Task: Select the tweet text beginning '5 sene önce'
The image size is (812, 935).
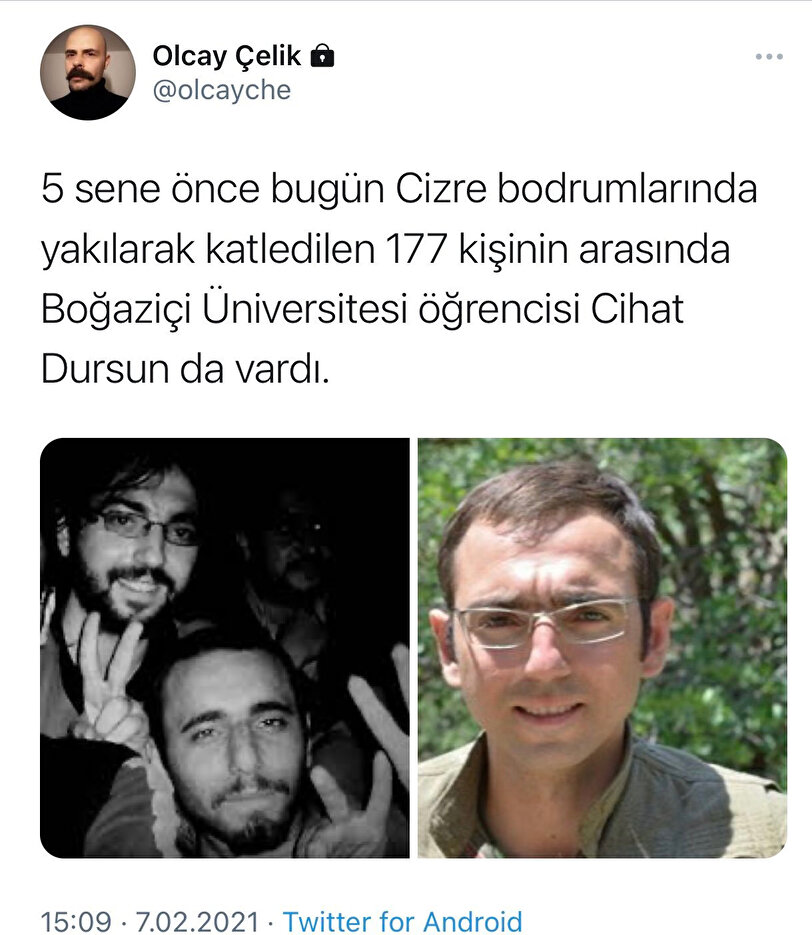Action: coord(399,278)
